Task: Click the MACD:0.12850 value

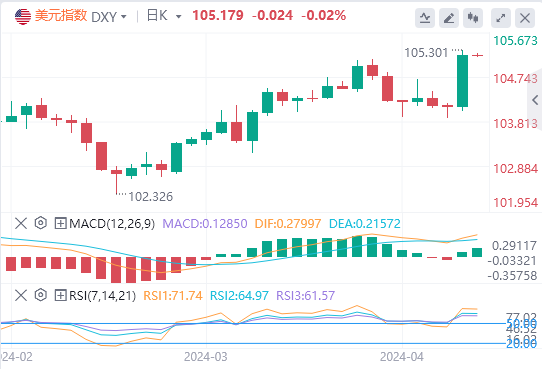Action: coord(205,224)
